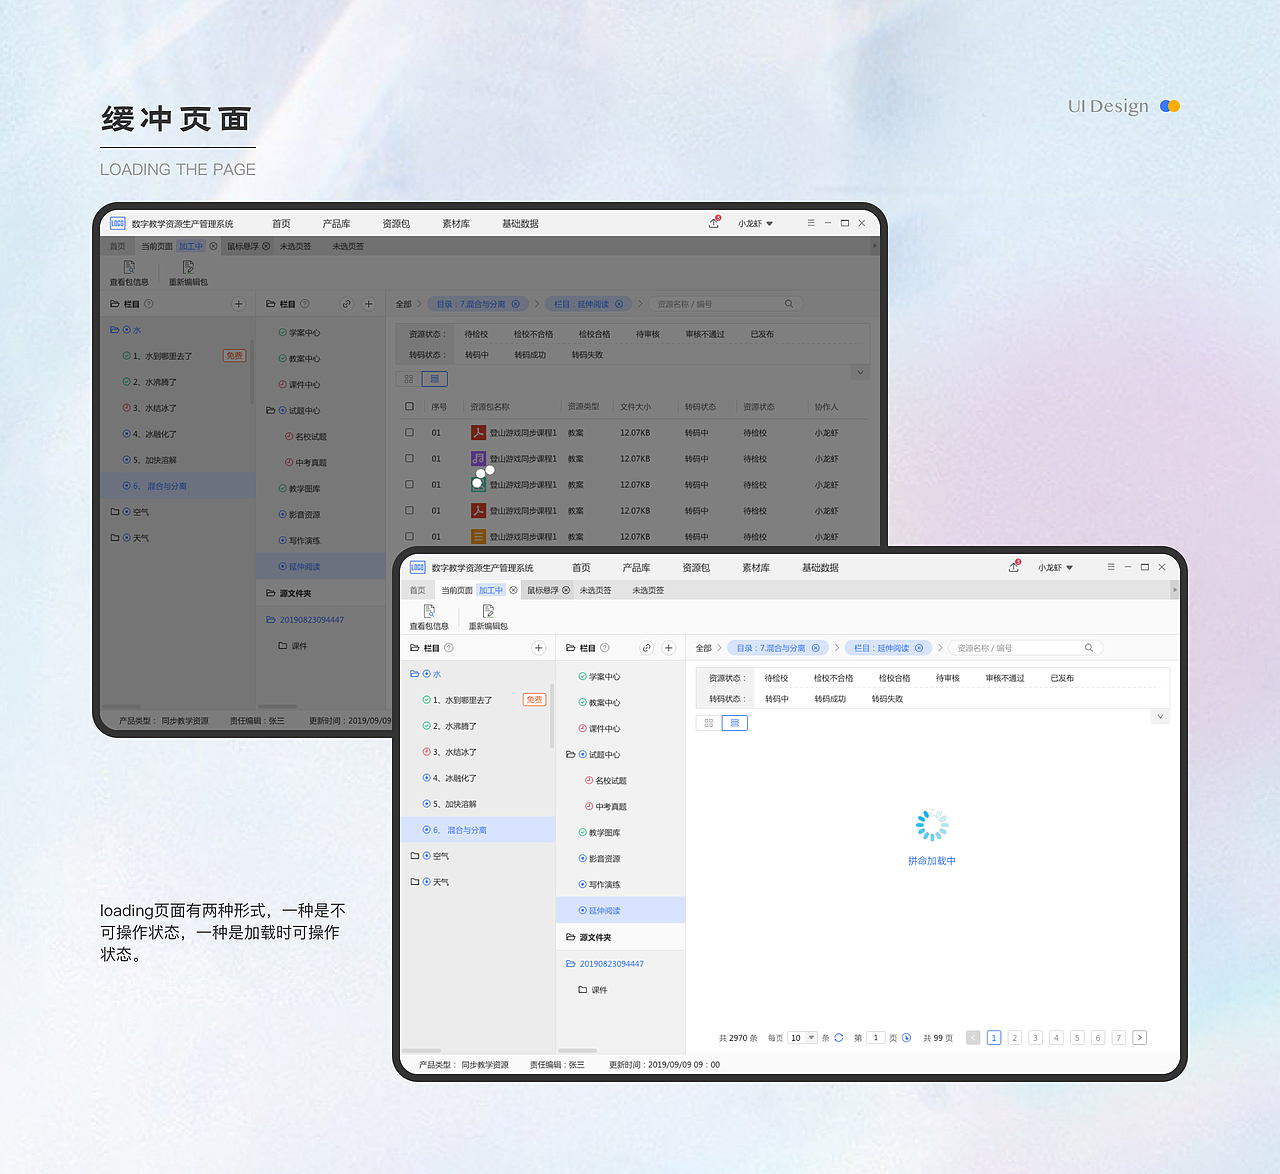Click the plus icon on the left 栏目 panel
Image resolution: width=1280 pixels, height=1174 pixels.
(539, 647)
